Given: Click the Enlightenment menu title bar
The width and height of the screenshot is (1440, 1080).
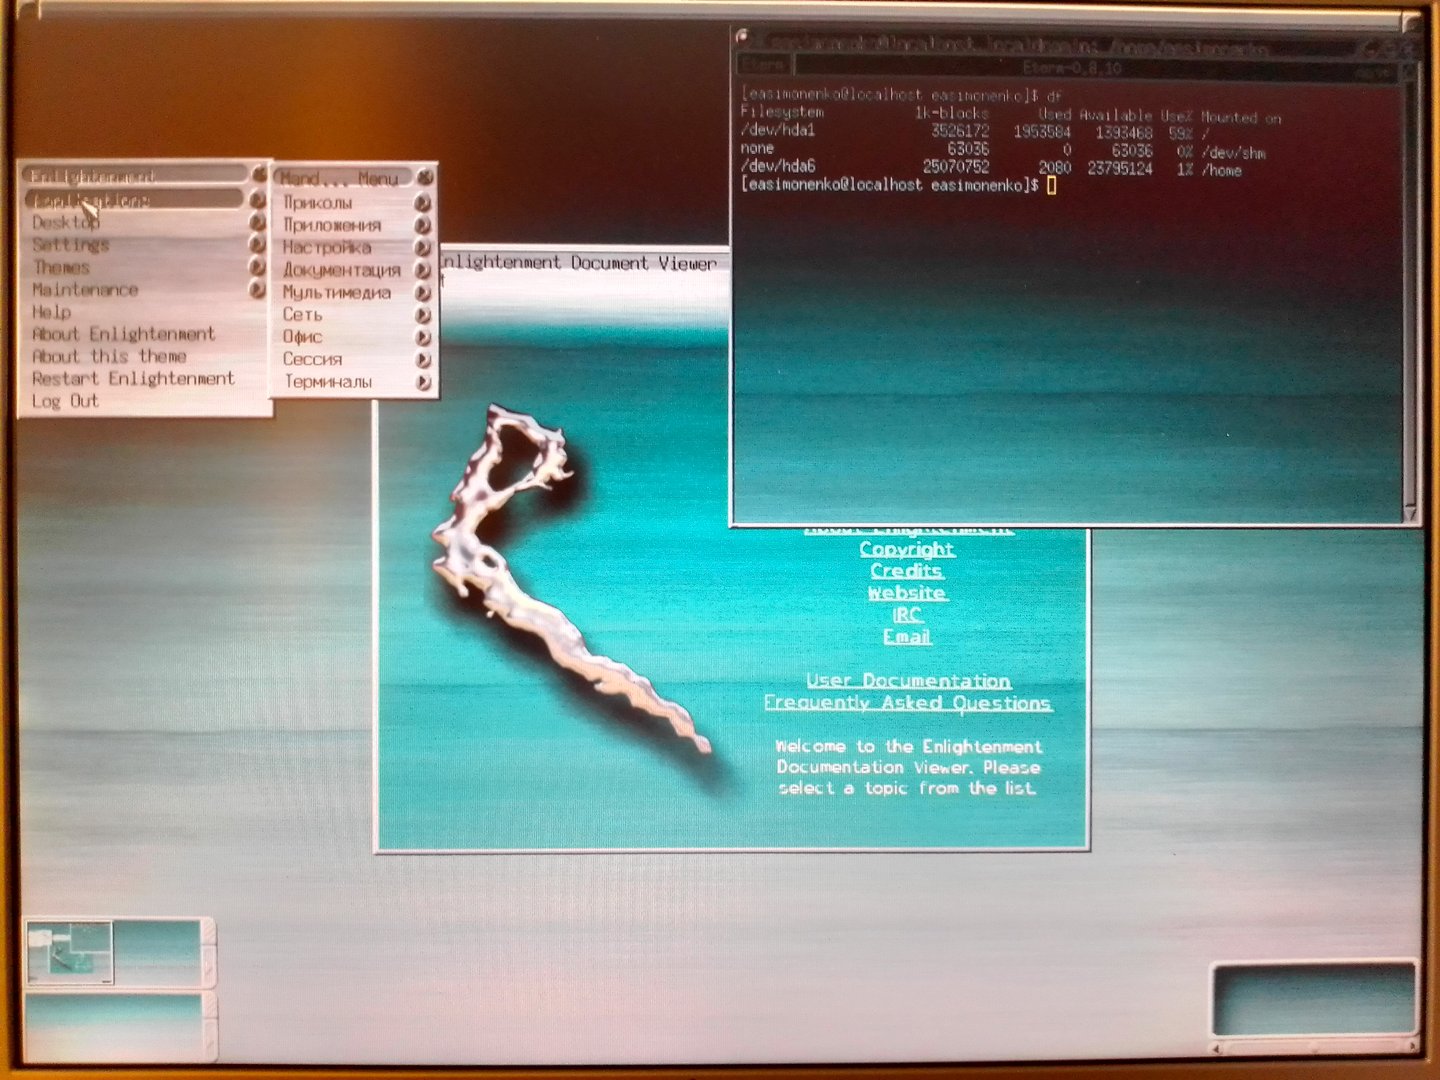Looking at the screenshot, I should 135,176.
